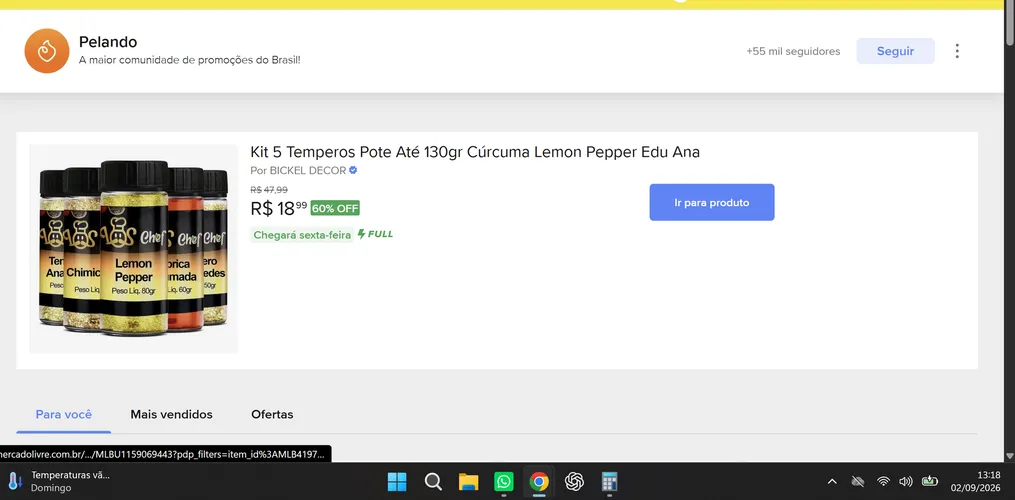This screenshot has width=1015, height=500.
Task: Click the +55 mil seguidores text
Action: [x=793, y=51]
